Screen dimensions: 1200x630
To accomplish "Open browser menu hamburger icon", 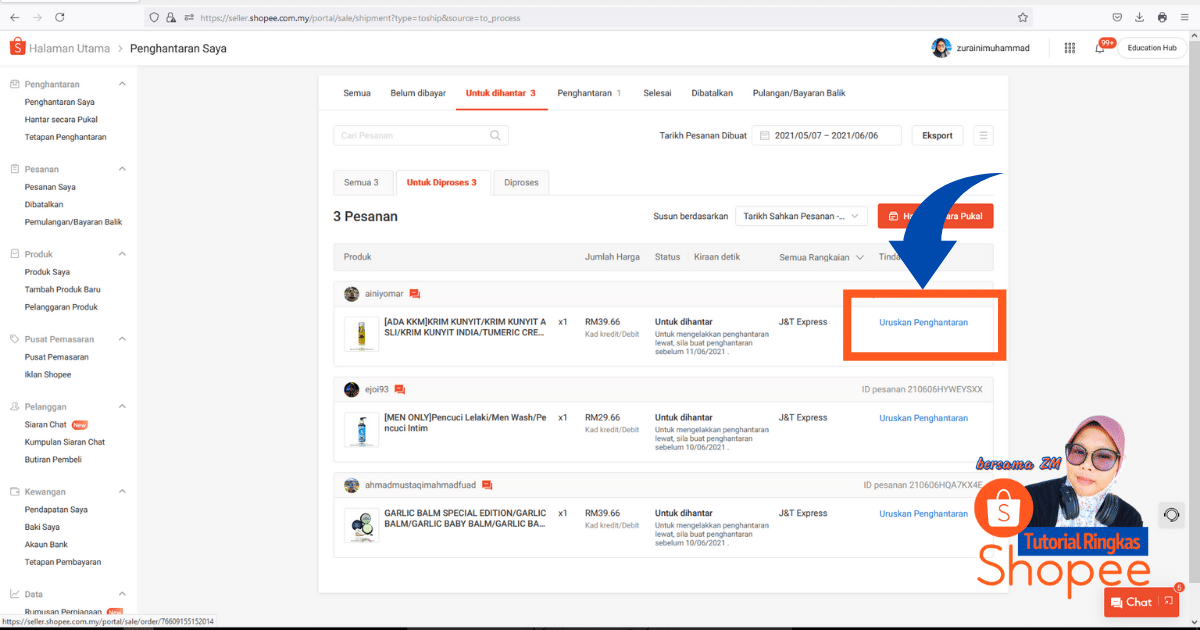I will tap(1183, 17).
